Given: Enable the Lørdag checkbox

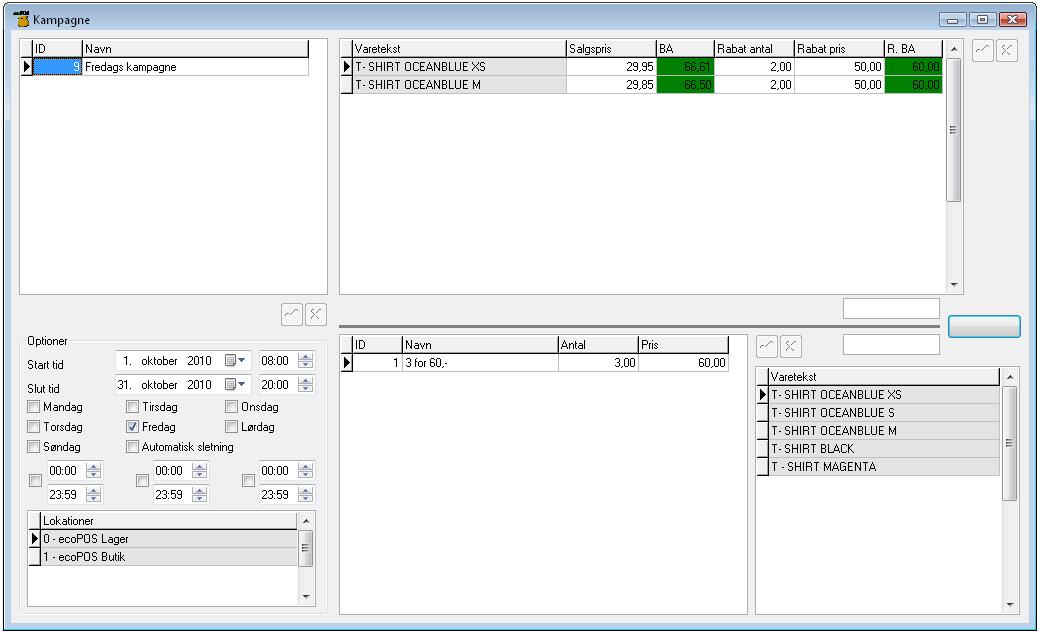Looking at the screenshot, I should coord(232,427).
